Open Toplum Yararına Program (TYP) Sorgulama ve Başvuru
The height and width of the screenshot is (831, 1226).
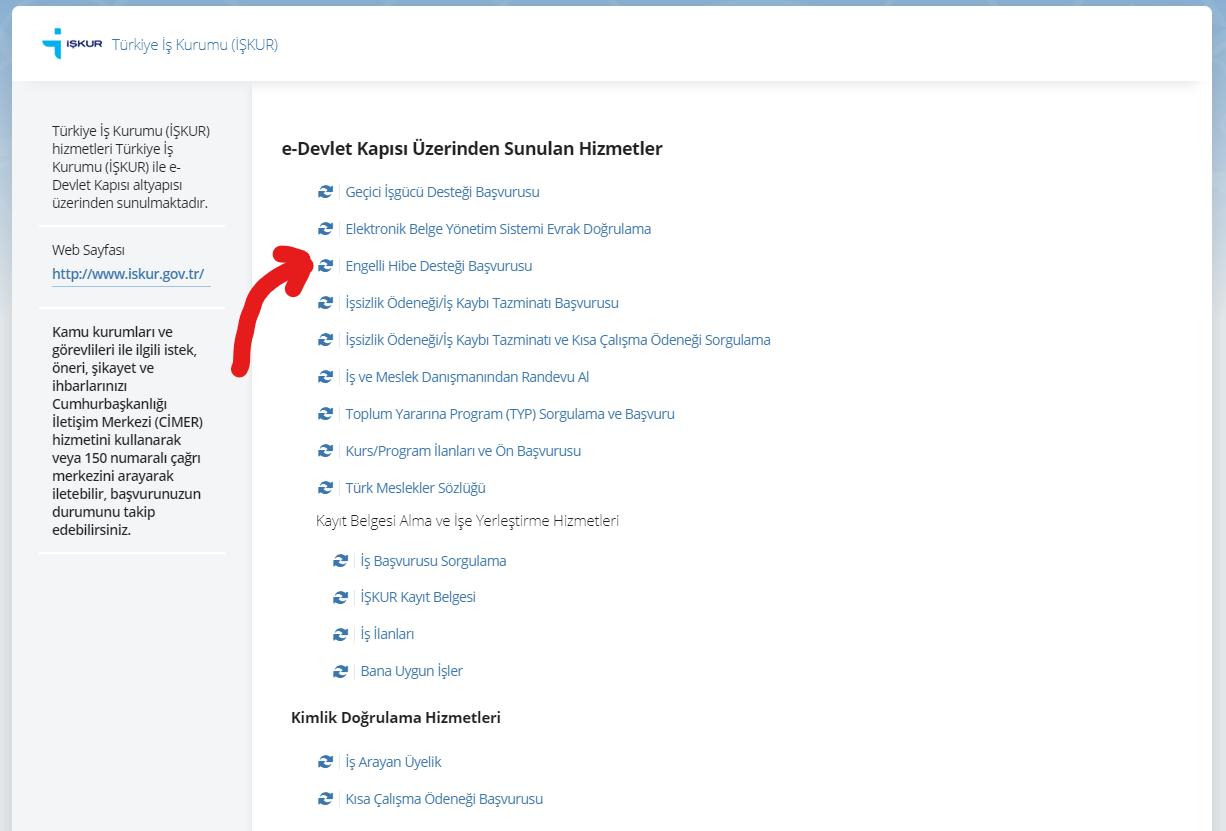[510, 414]
